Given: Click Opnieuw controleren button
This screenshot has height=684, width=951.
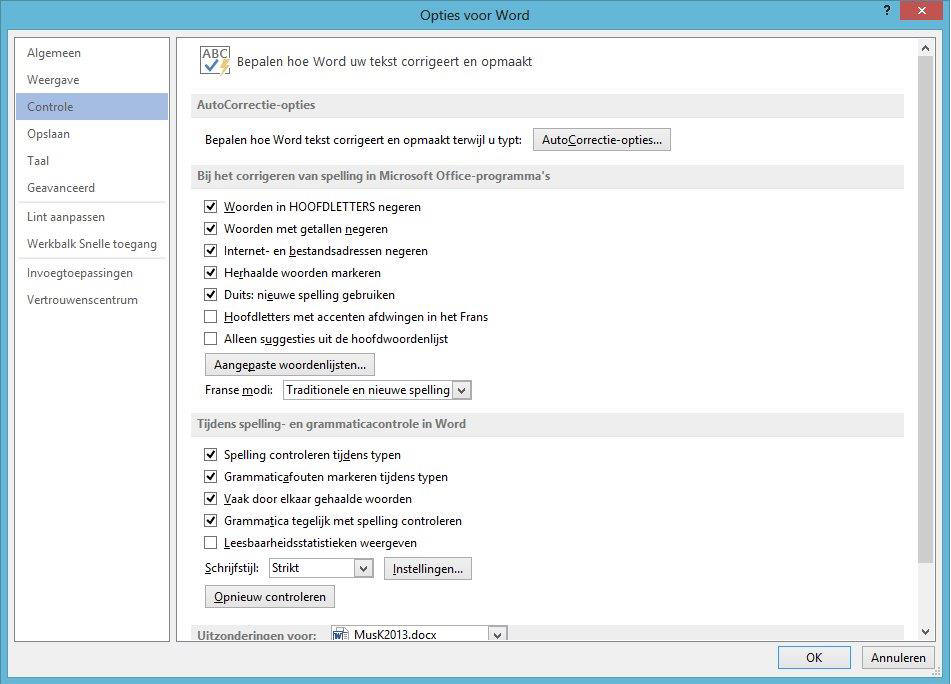Looking at the screenshot, I should (270, 597).
